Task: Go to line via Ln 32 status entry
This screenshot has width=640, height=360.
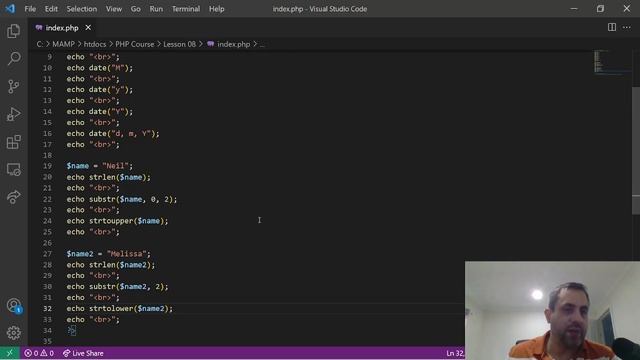Action: tap(455, 353)
